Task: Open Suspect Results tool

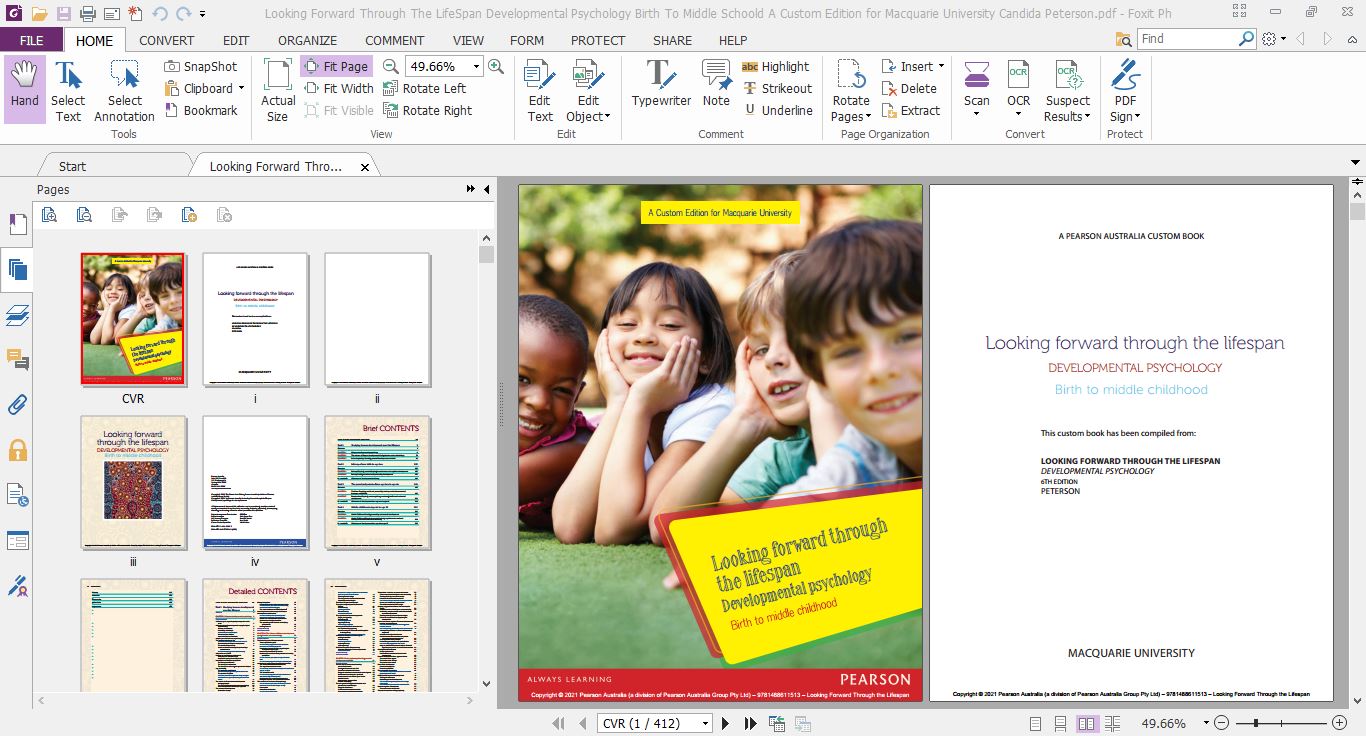Action: [x=1068, y=90]
